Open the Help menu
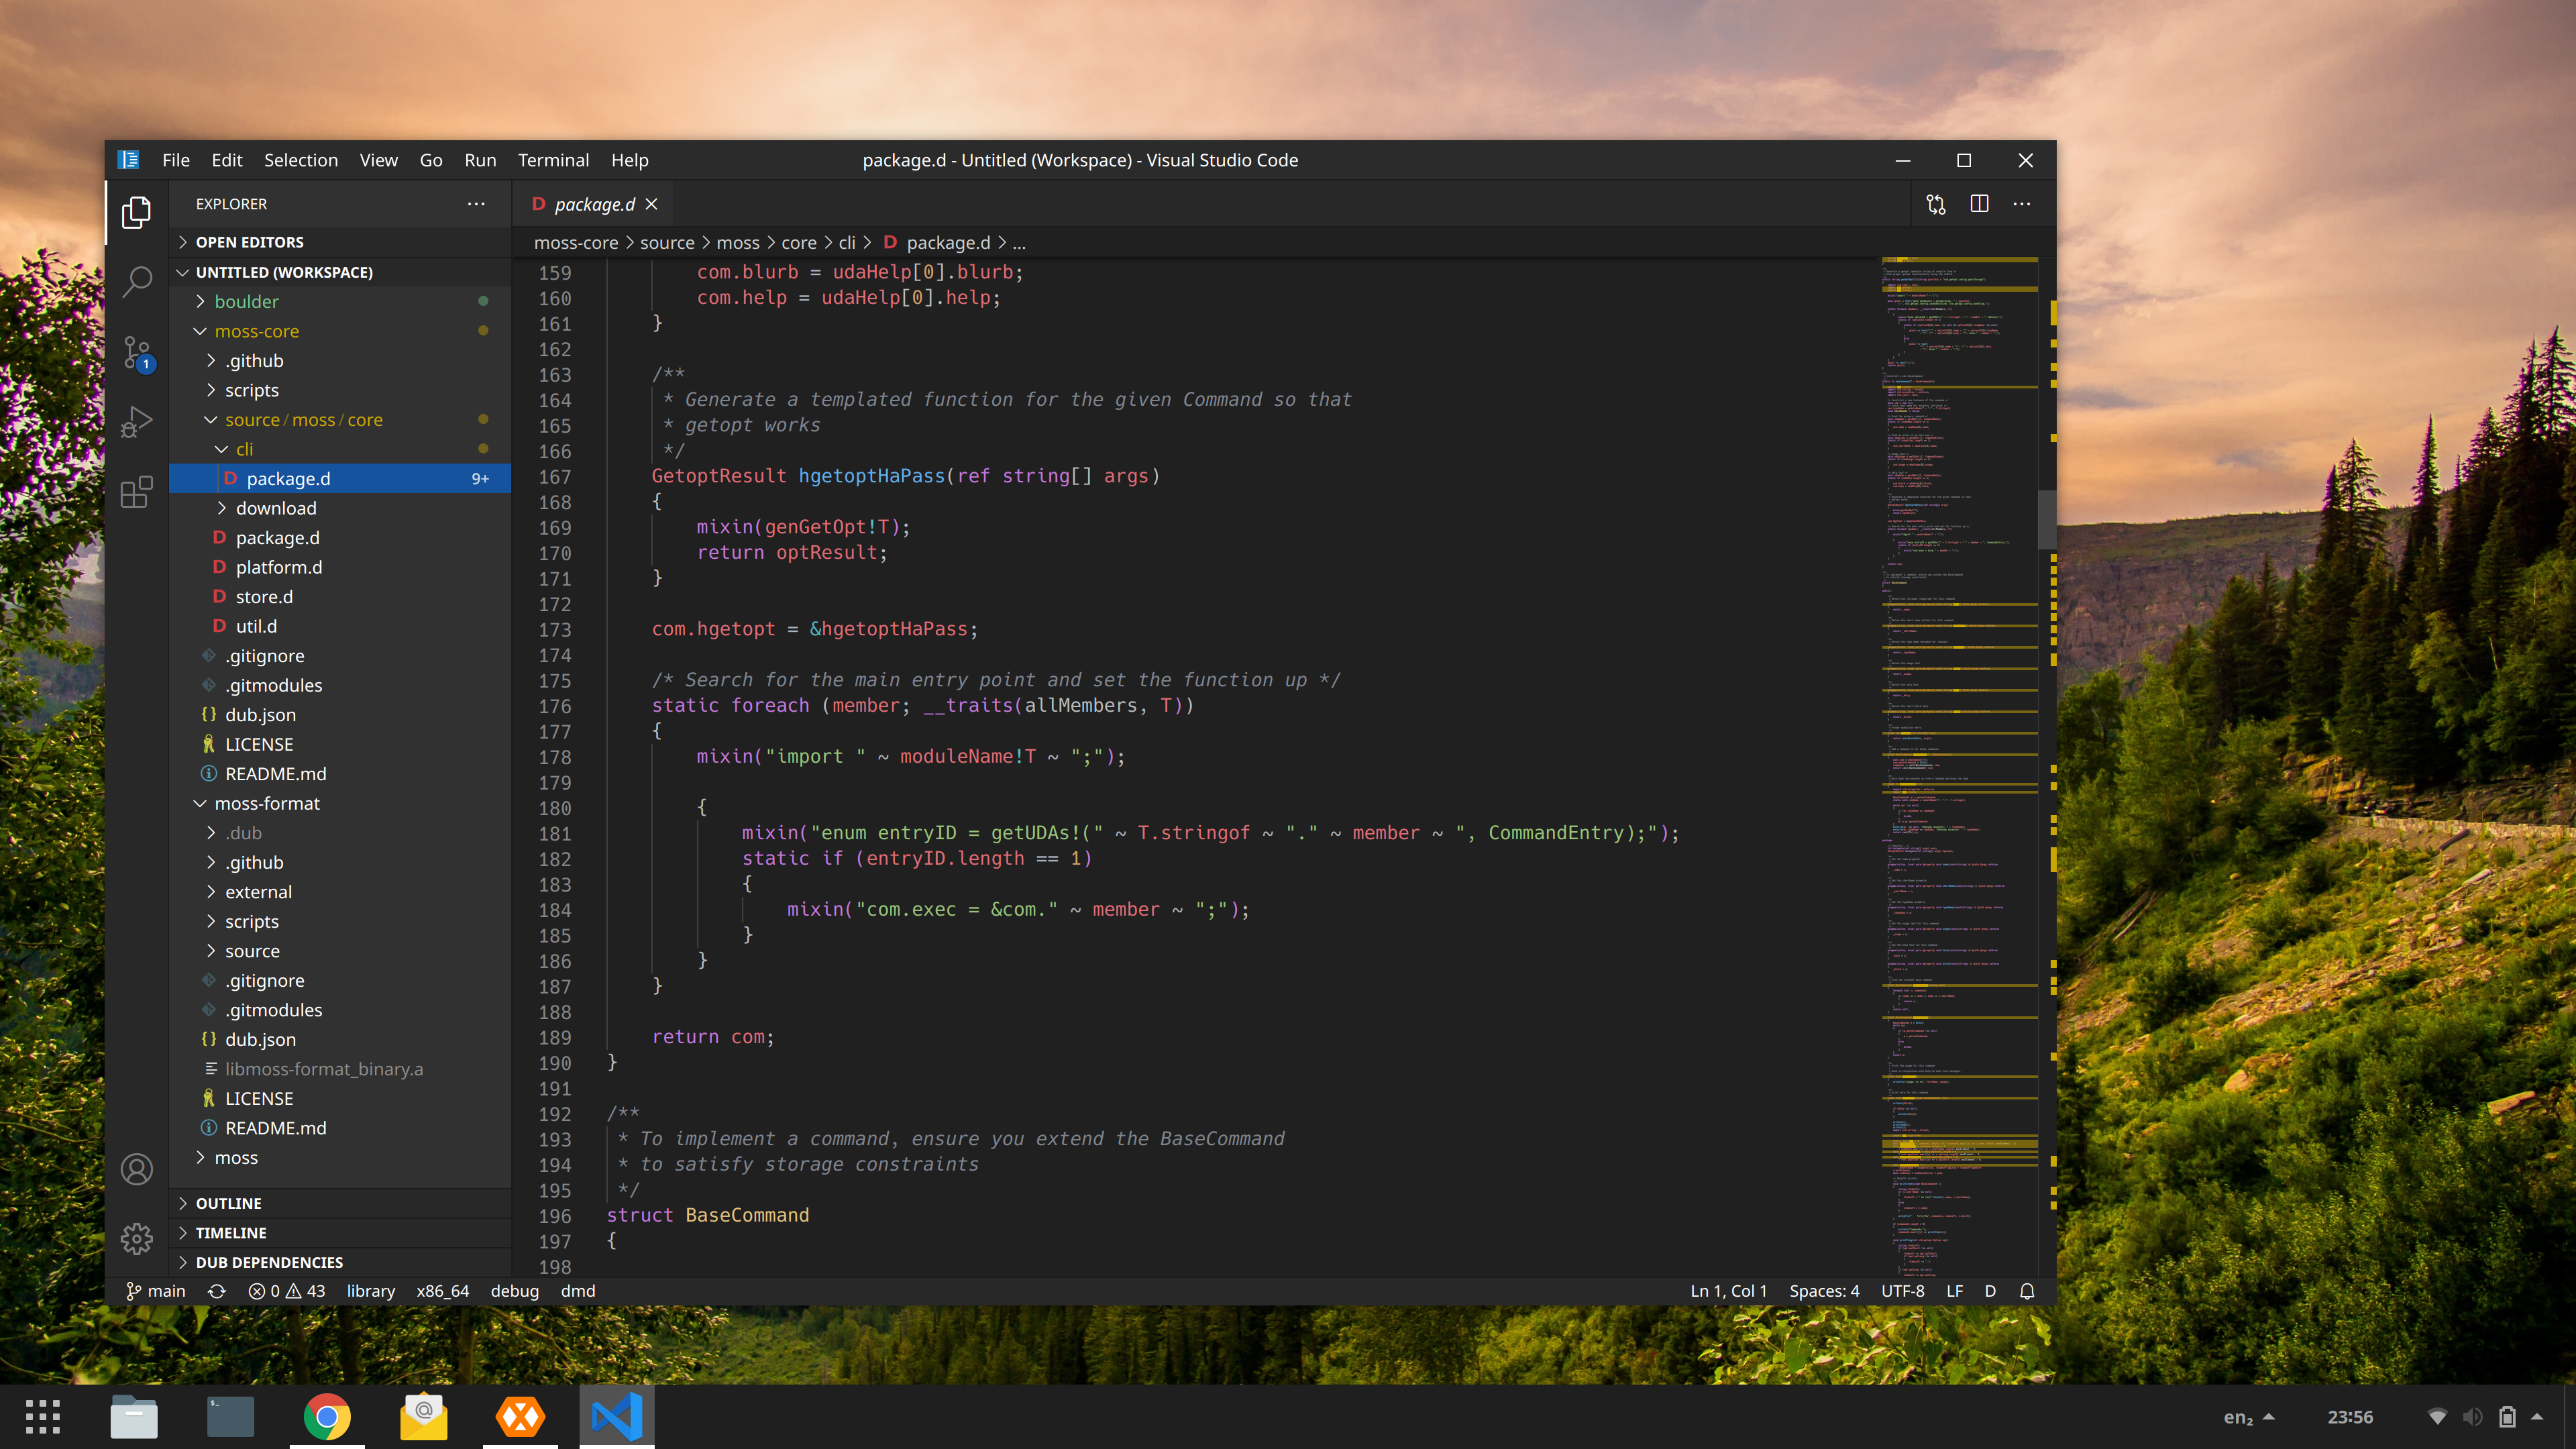This screenshot has width=2576, height=1449. (x=630, y=160)
